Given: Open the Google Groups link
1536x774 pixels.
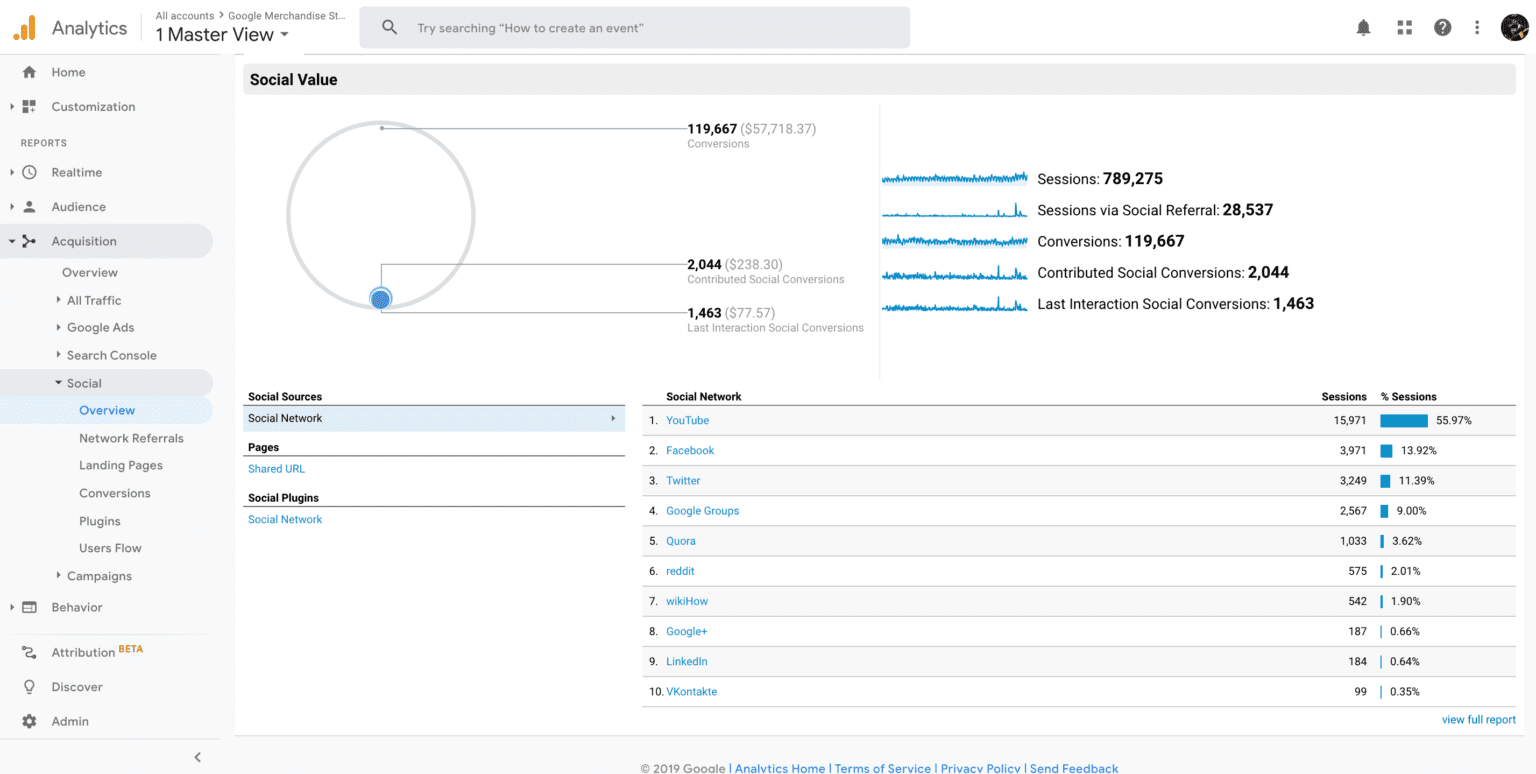Looking at the screenshot, I should point(702,510).
